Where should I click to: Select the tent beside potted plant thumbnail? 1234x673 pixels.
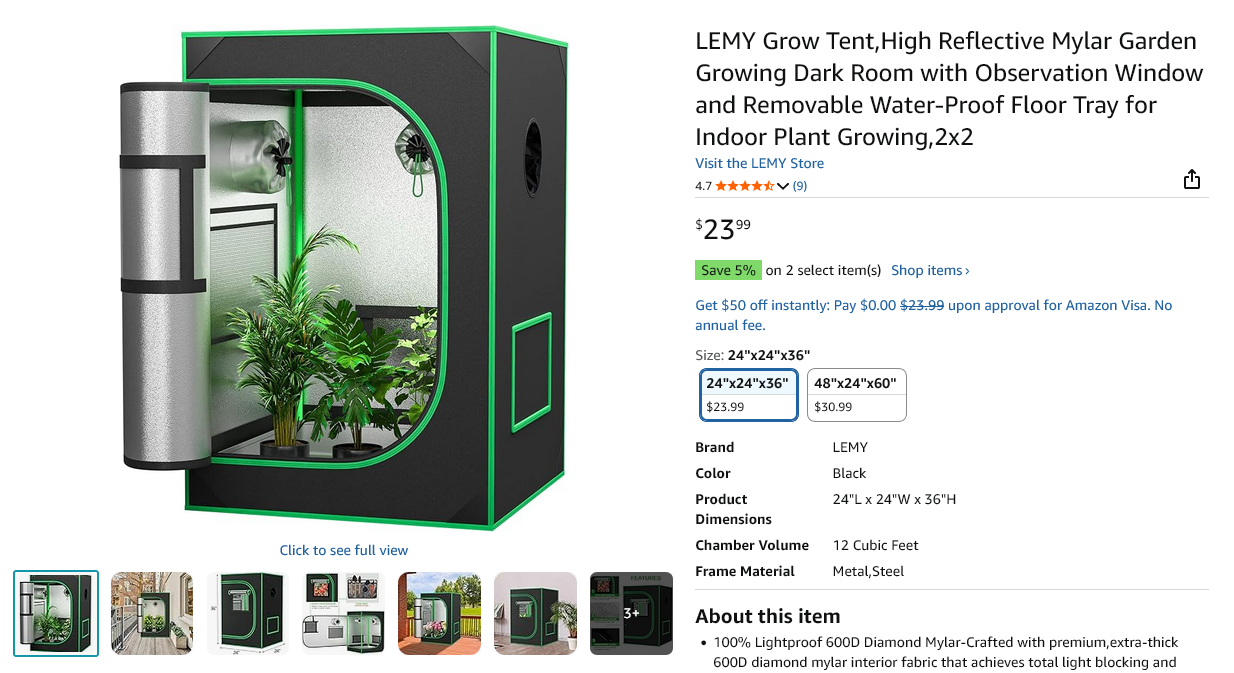point(536,613)
